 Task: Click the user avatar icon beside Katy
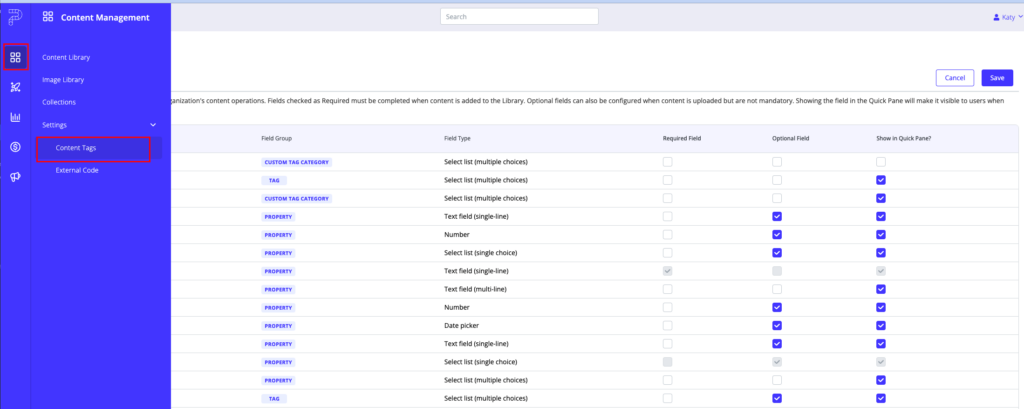pos(996,18)
